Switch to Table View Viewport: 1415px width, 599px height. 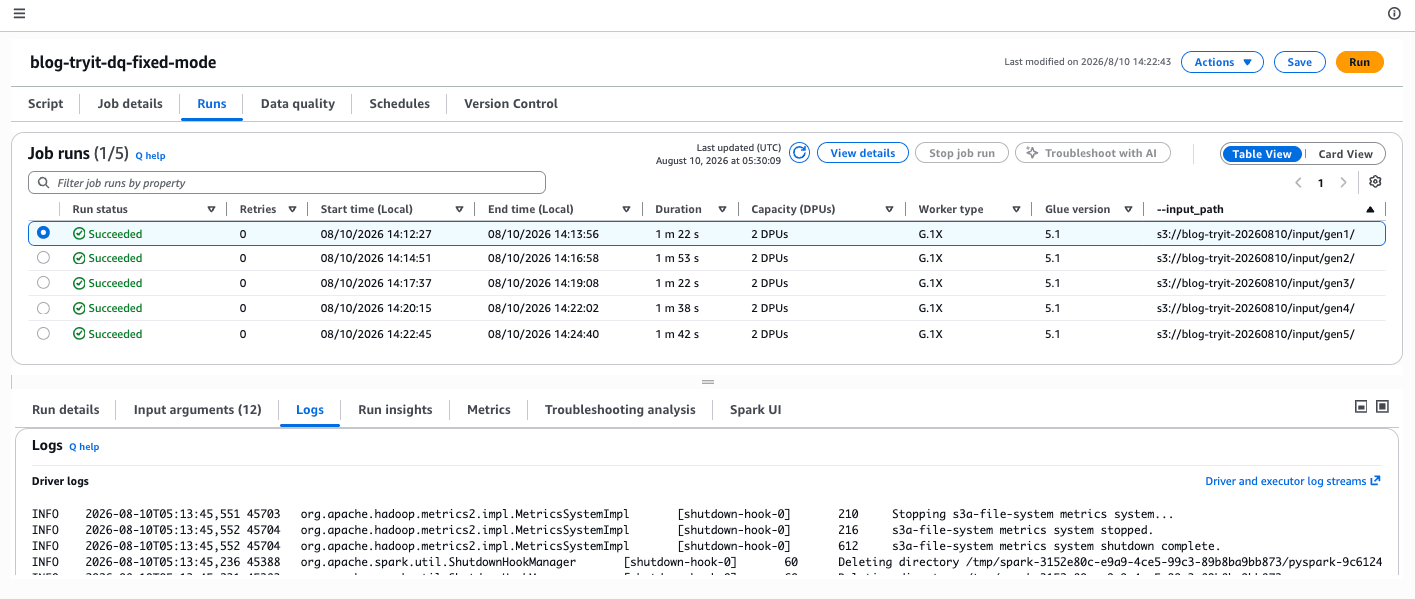[1262, 154]
